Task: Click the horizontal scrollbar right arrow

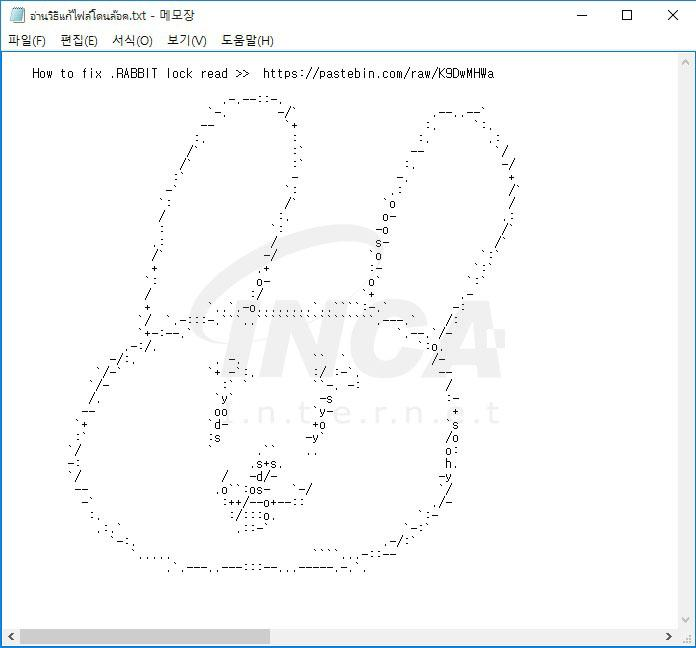Action: click(x=668, y=636)
